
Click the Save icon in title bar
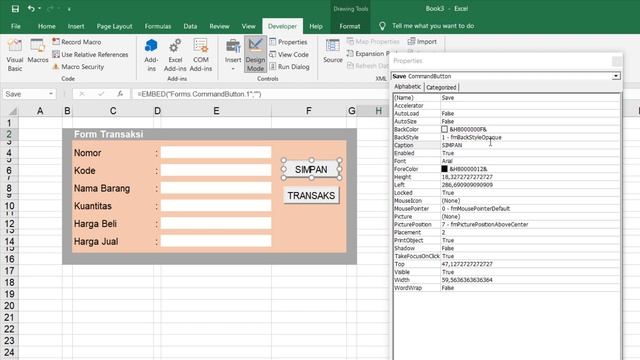[15, 9]
